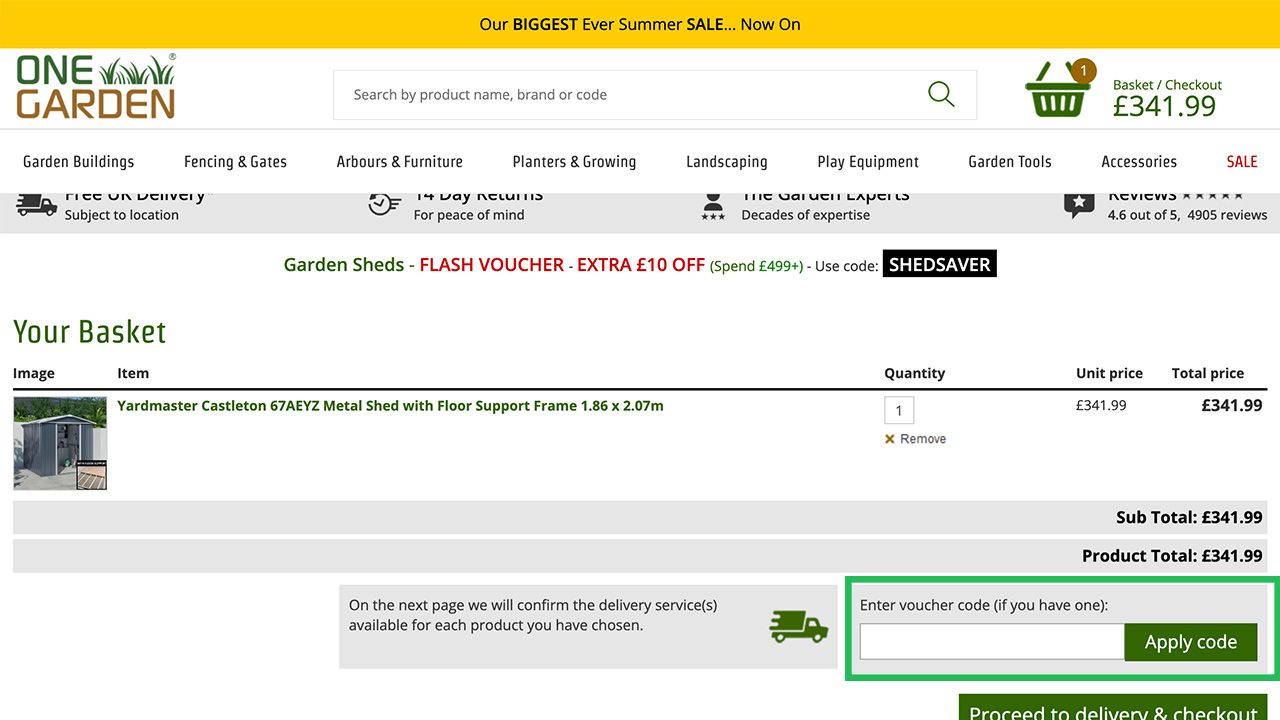Click the delivery van icon in top strip
The image size is (1280, 720).
(x=36, y=204)
